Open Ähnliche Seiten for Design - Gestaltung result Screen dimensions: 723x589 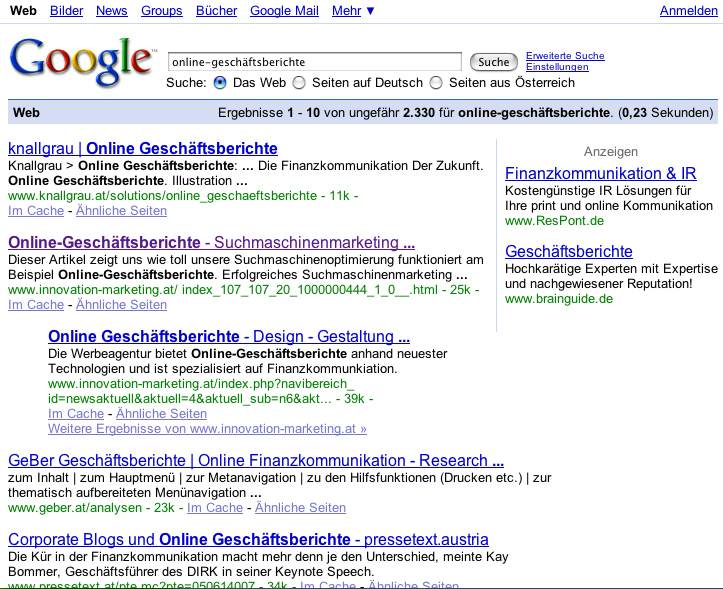[x=161, y=414]
